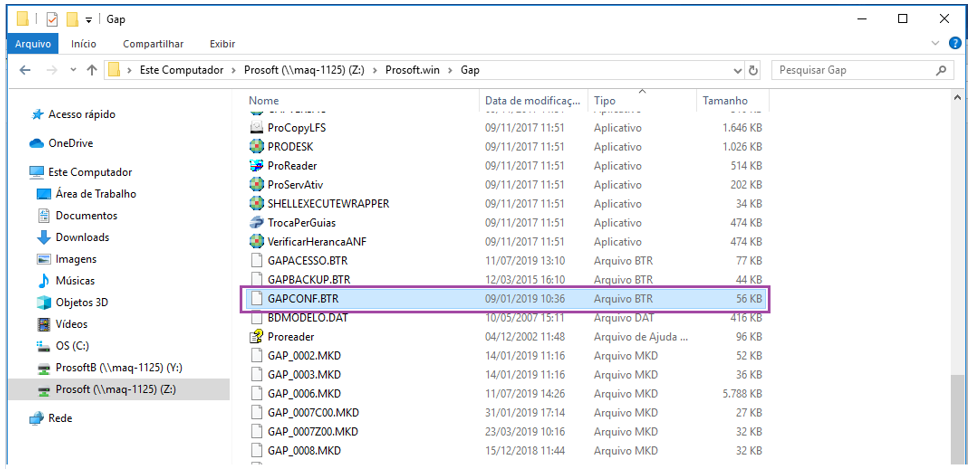Navigate back to previous folder

[25, 70]
